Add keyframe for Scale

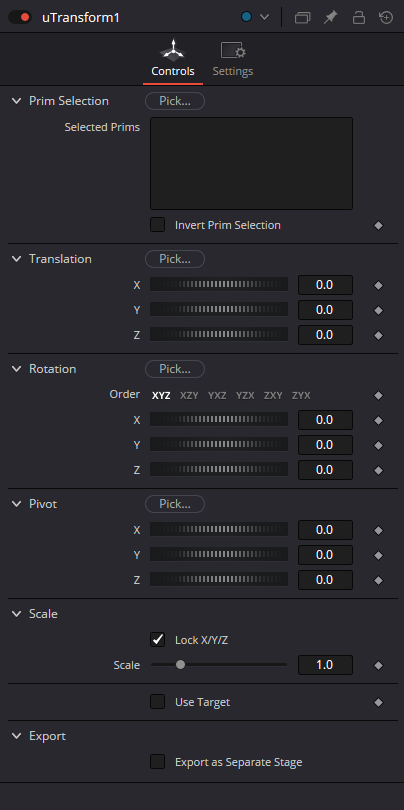coord(379,666)
